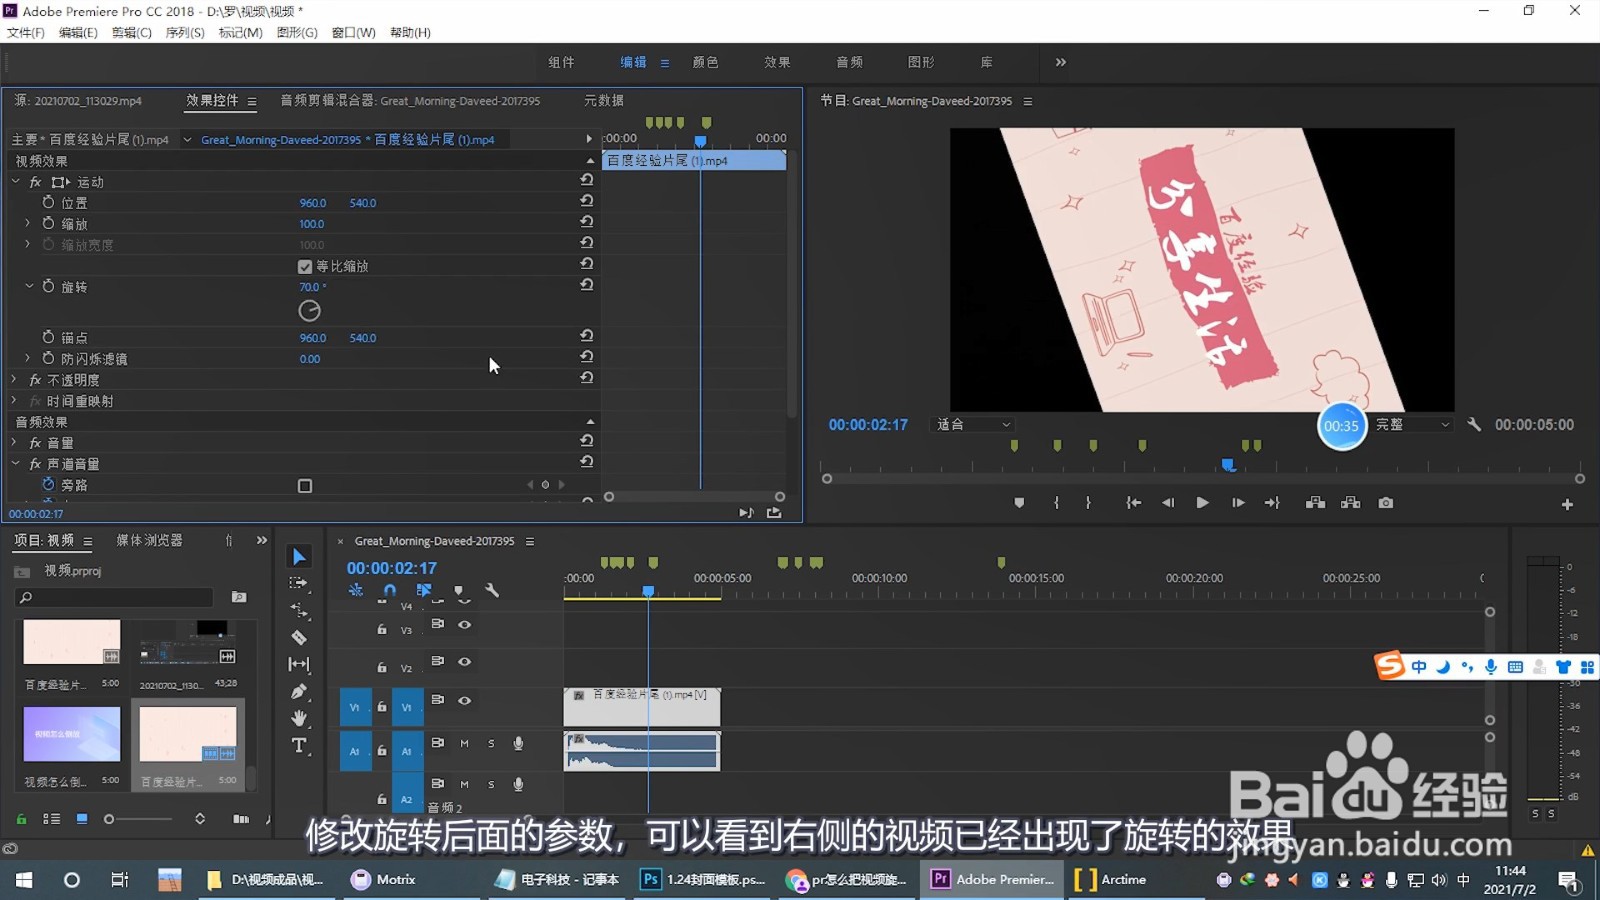Select the 视频怎么倒 thumbnail in Project panel

(x=72, y=734)
